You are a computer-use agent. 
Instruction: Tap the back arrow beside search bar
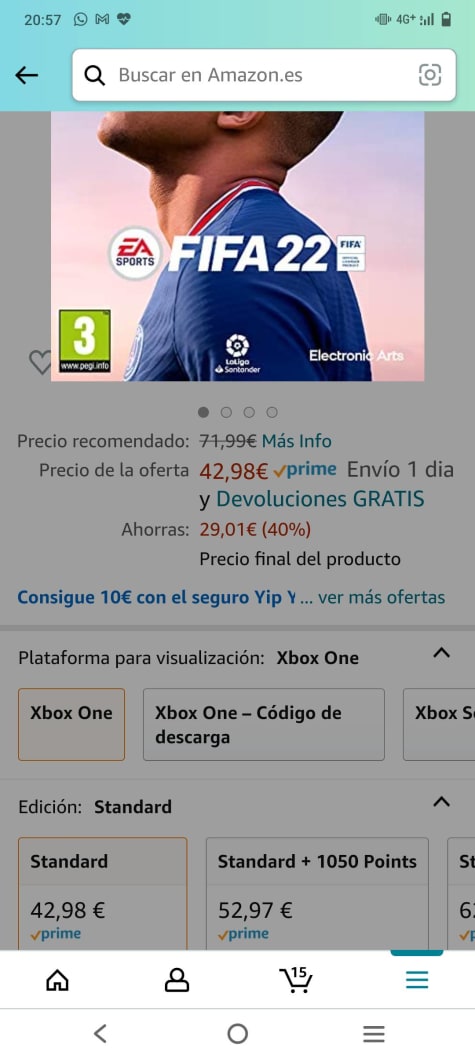(26, 75)
